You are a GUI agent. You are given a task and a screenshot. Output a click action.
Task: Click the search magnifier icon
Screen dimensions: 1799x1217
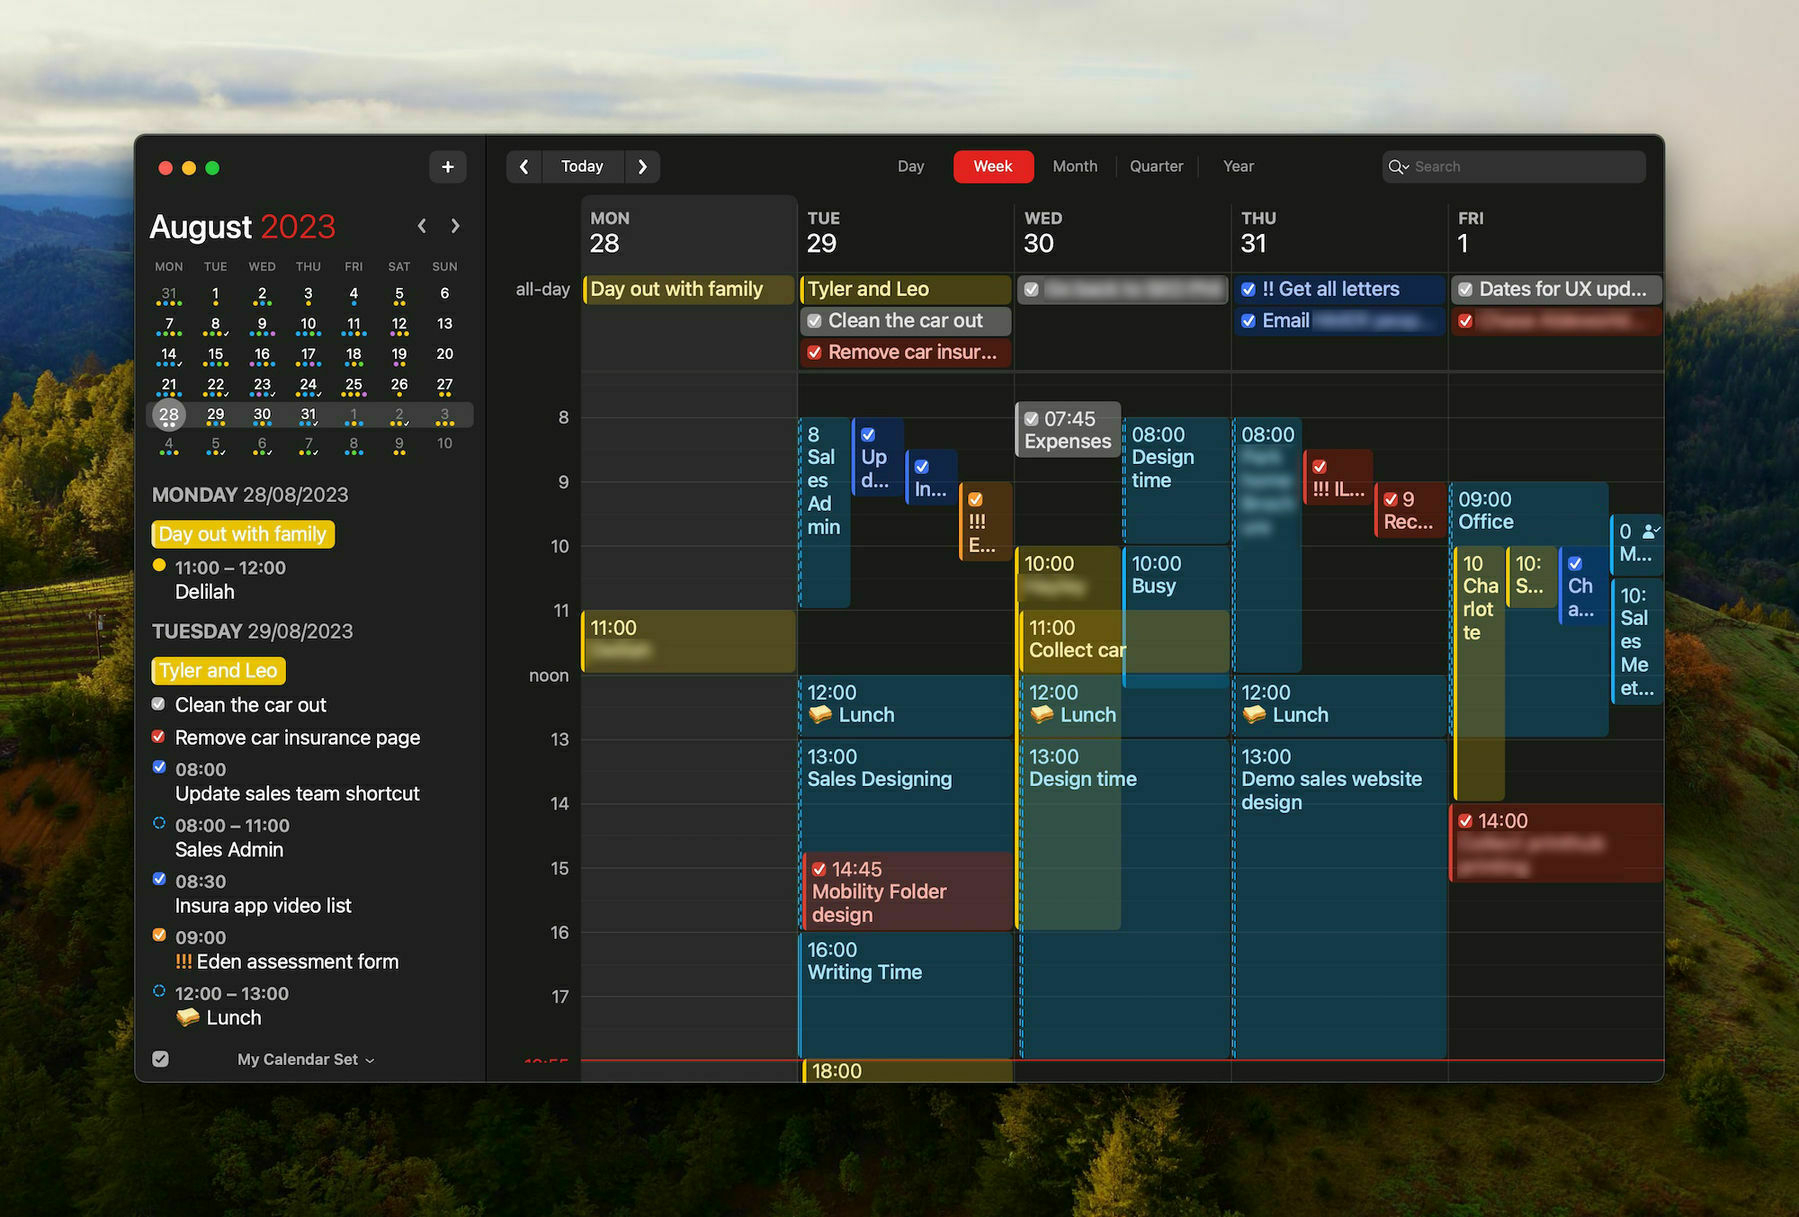click(x=1397, y=167)
